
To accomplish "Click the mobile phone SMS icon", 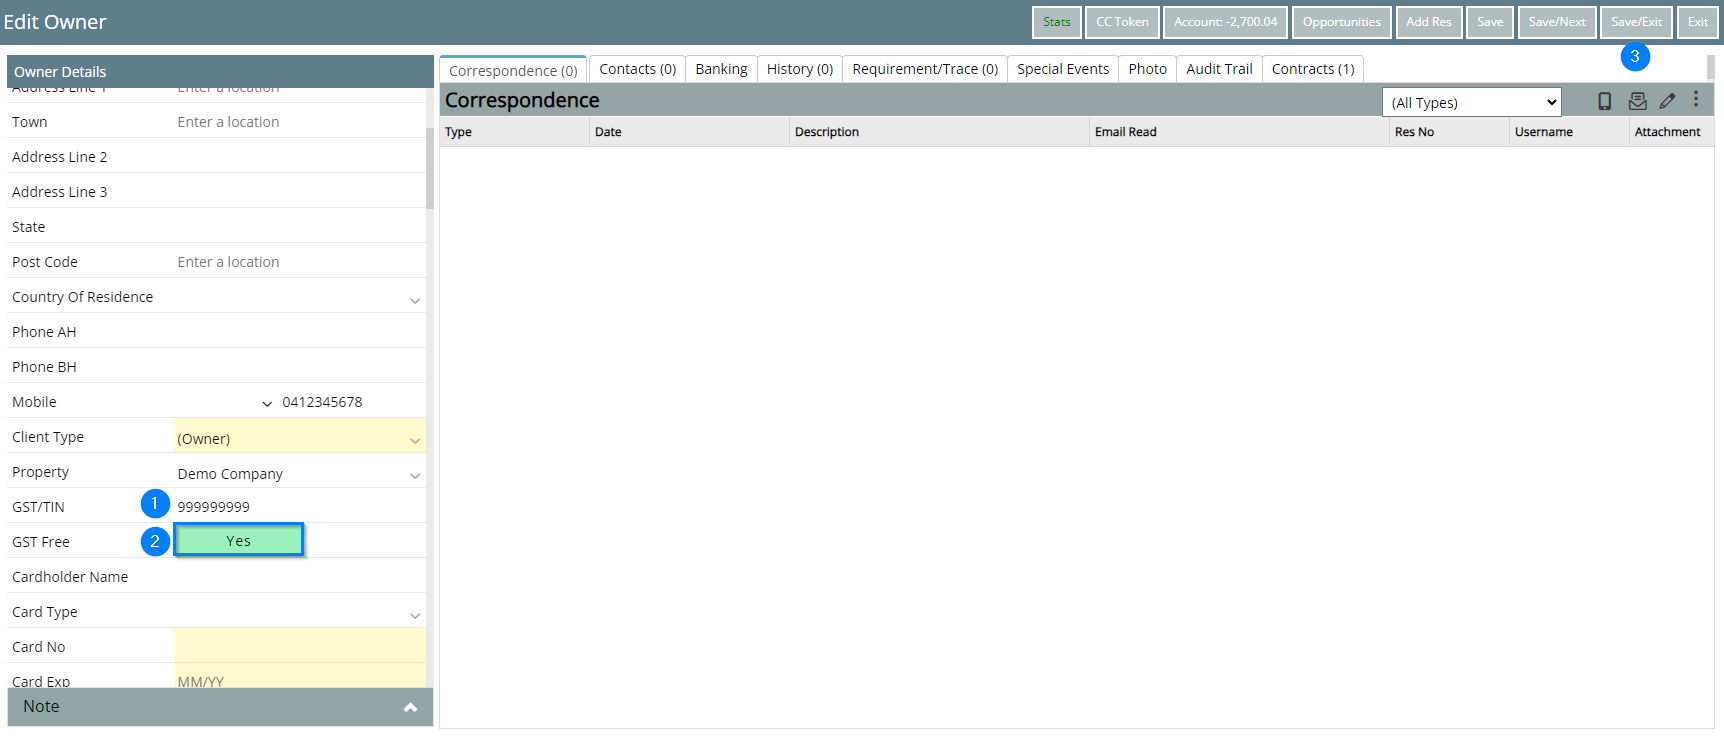I will pyautogui.click(x=1604, y=101).
